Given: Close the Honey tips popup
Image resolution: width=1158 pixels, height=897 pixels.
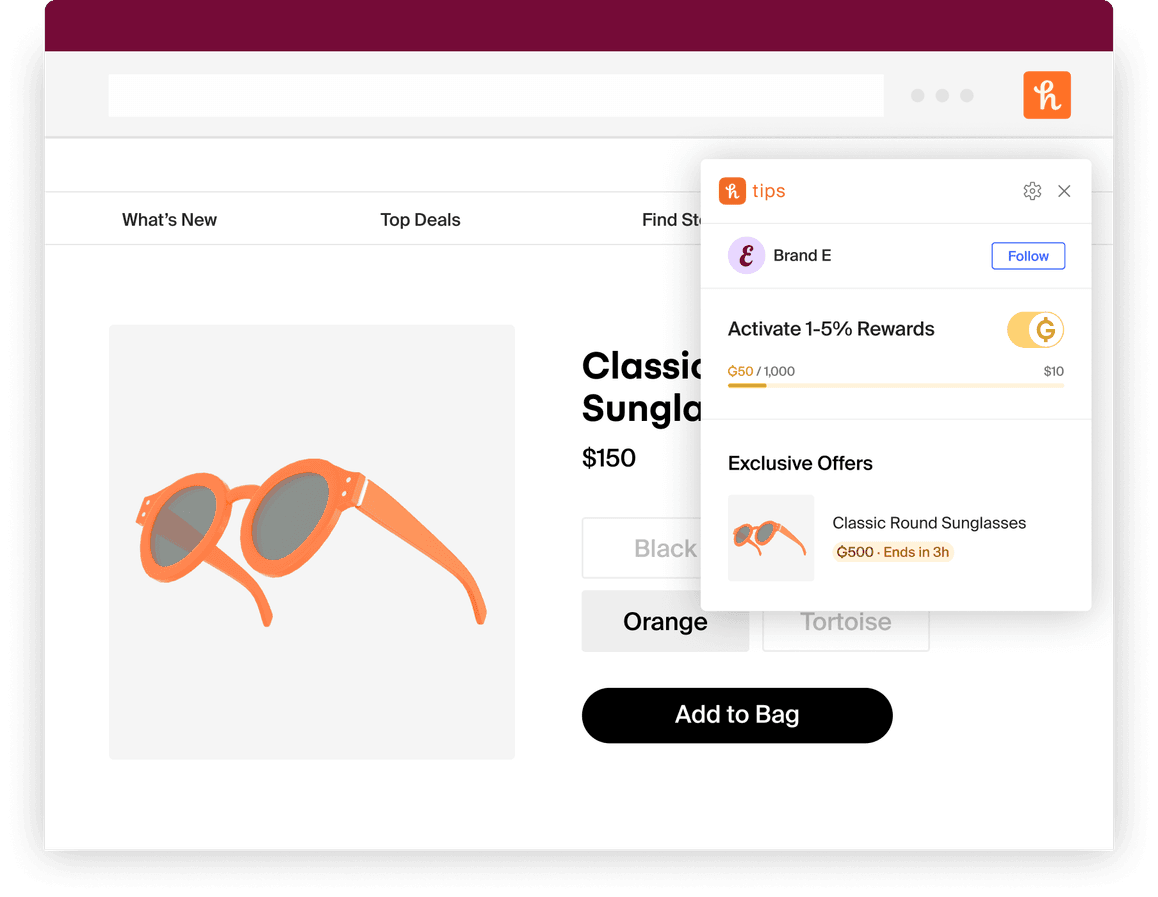Looking at the screenshot, I should (x=1063, y=191).
